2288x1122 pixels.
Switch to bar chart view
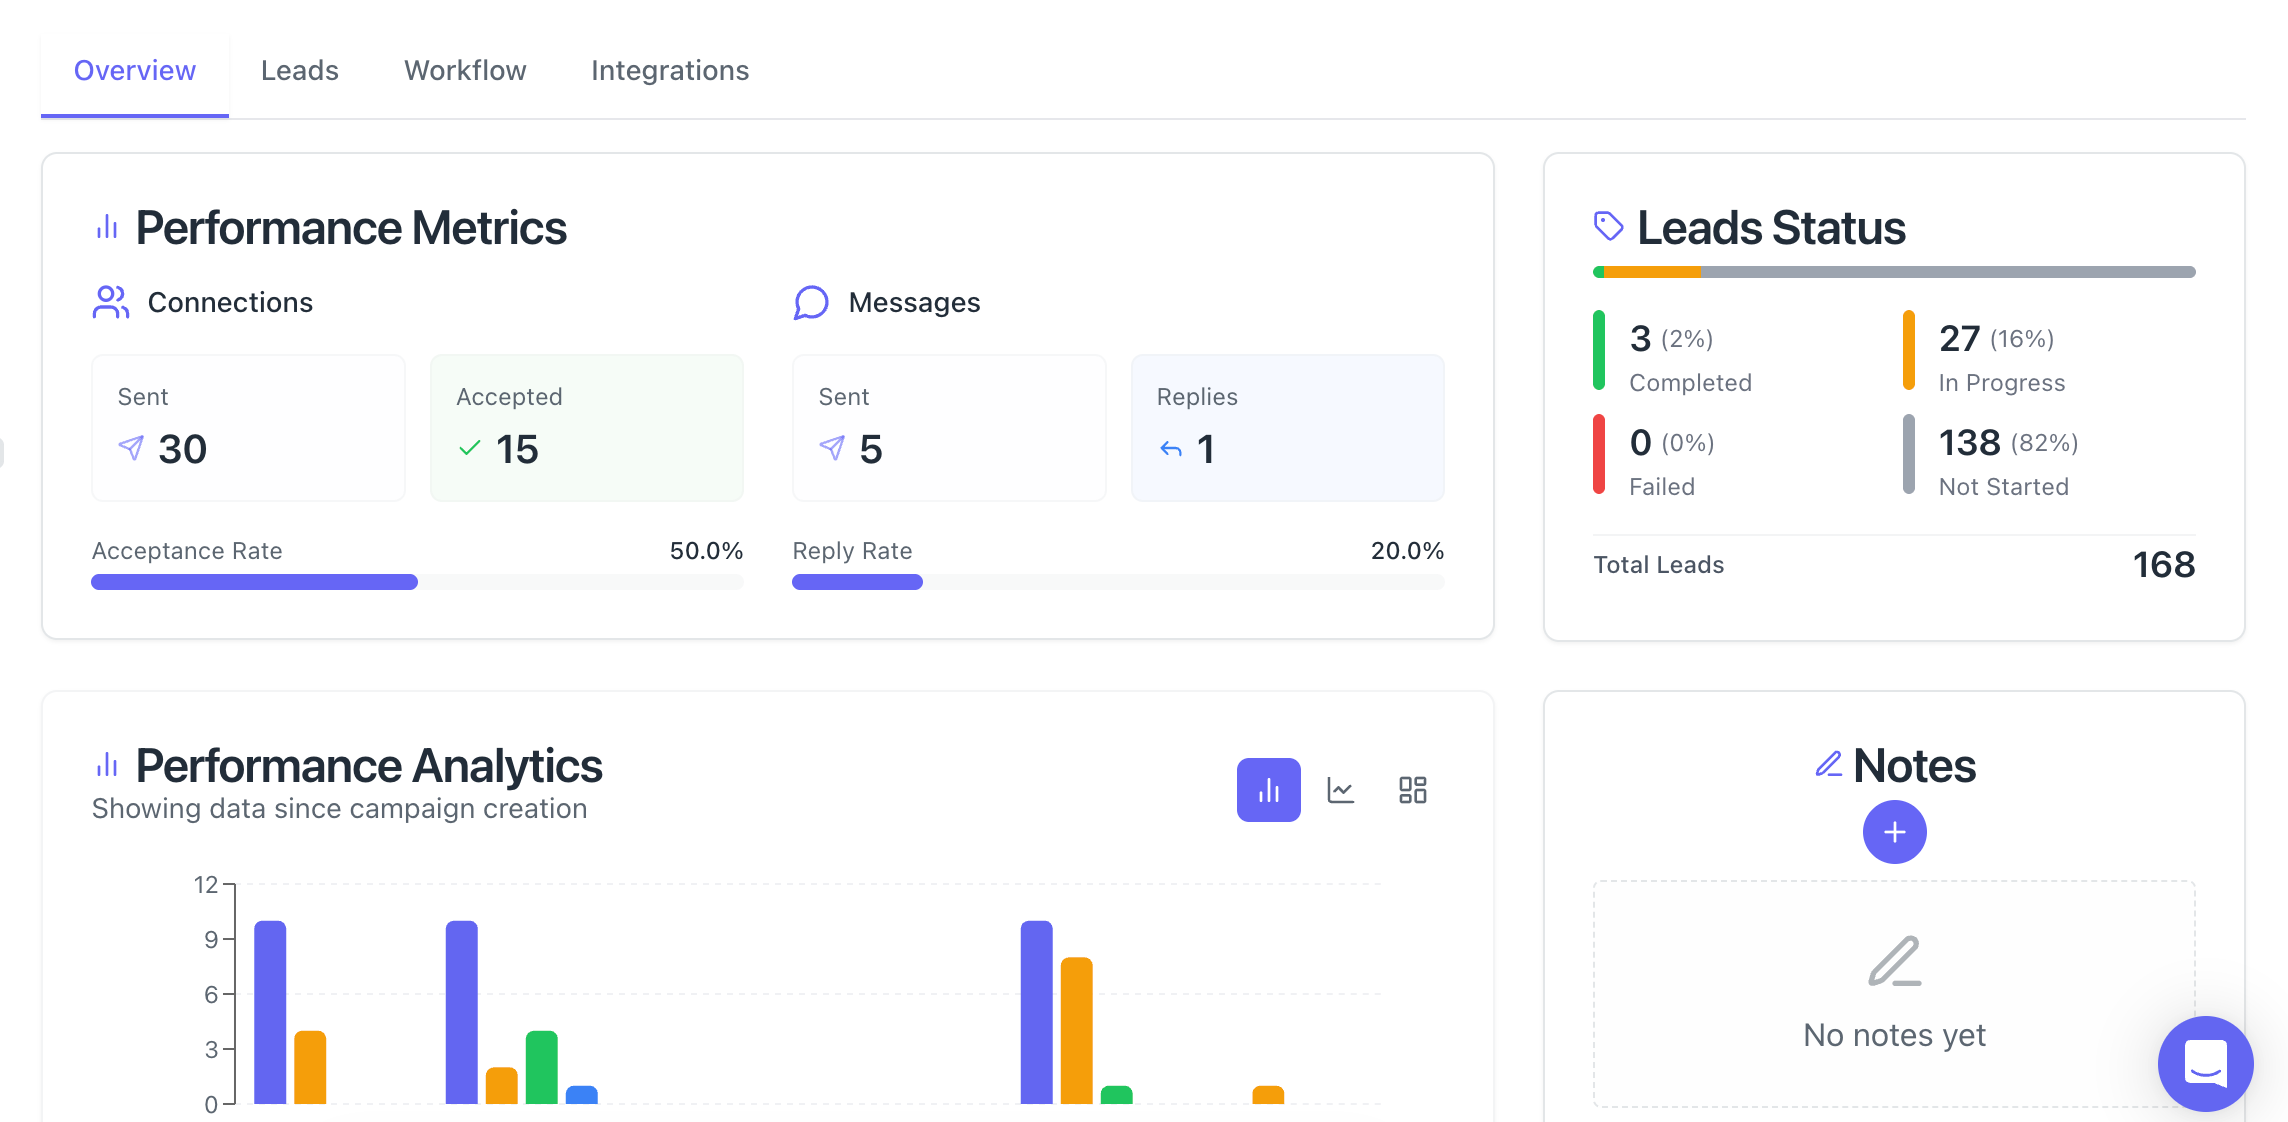pyautogui.click(x=1268, y=790)
